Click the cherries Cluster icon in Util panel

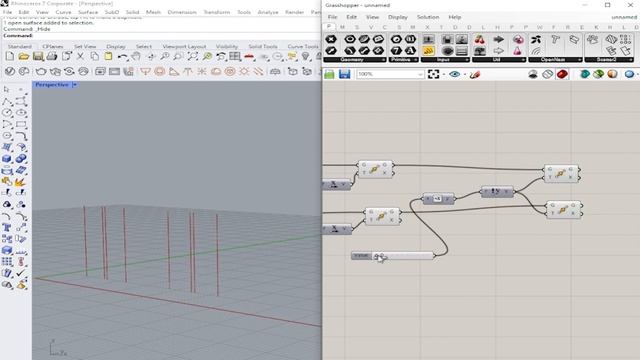[480, 40]
